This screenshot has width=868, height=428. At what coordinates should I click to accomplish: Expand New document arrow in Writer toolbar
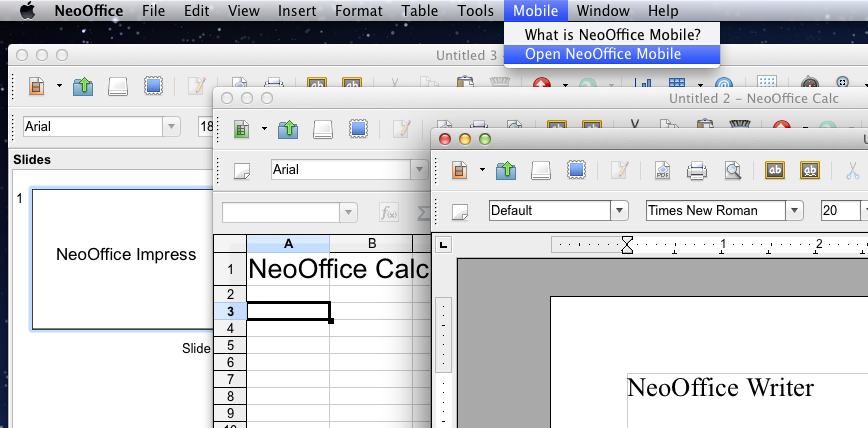point(482,170)
